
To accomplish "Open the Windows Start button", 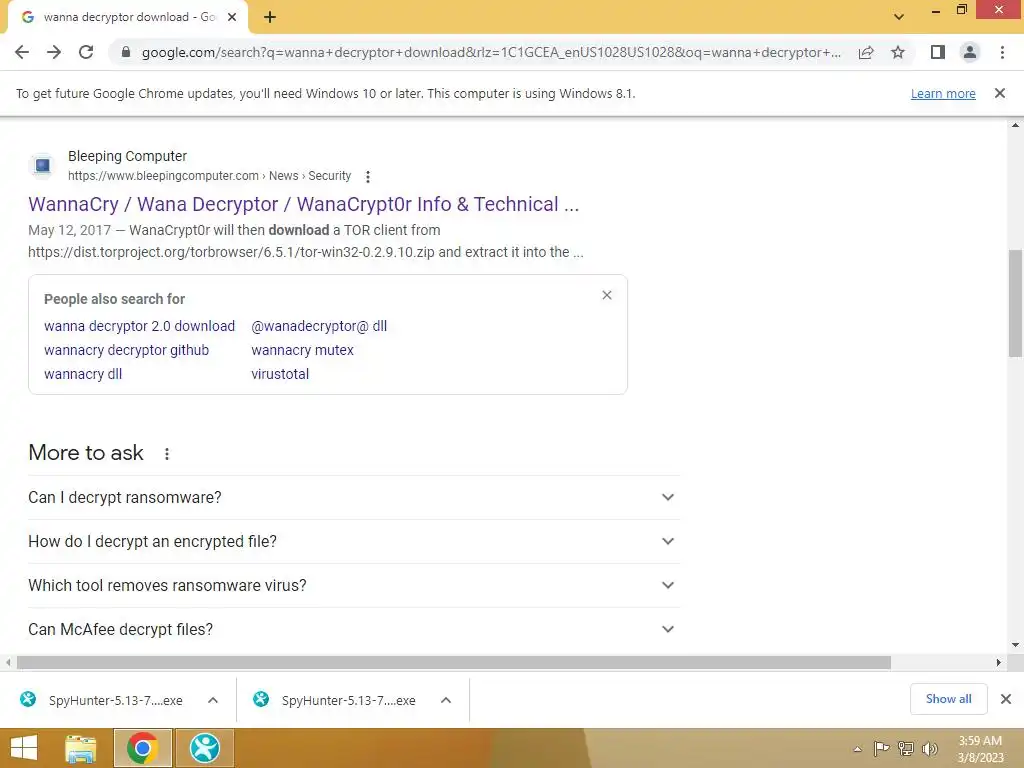I will pos(24,748).
